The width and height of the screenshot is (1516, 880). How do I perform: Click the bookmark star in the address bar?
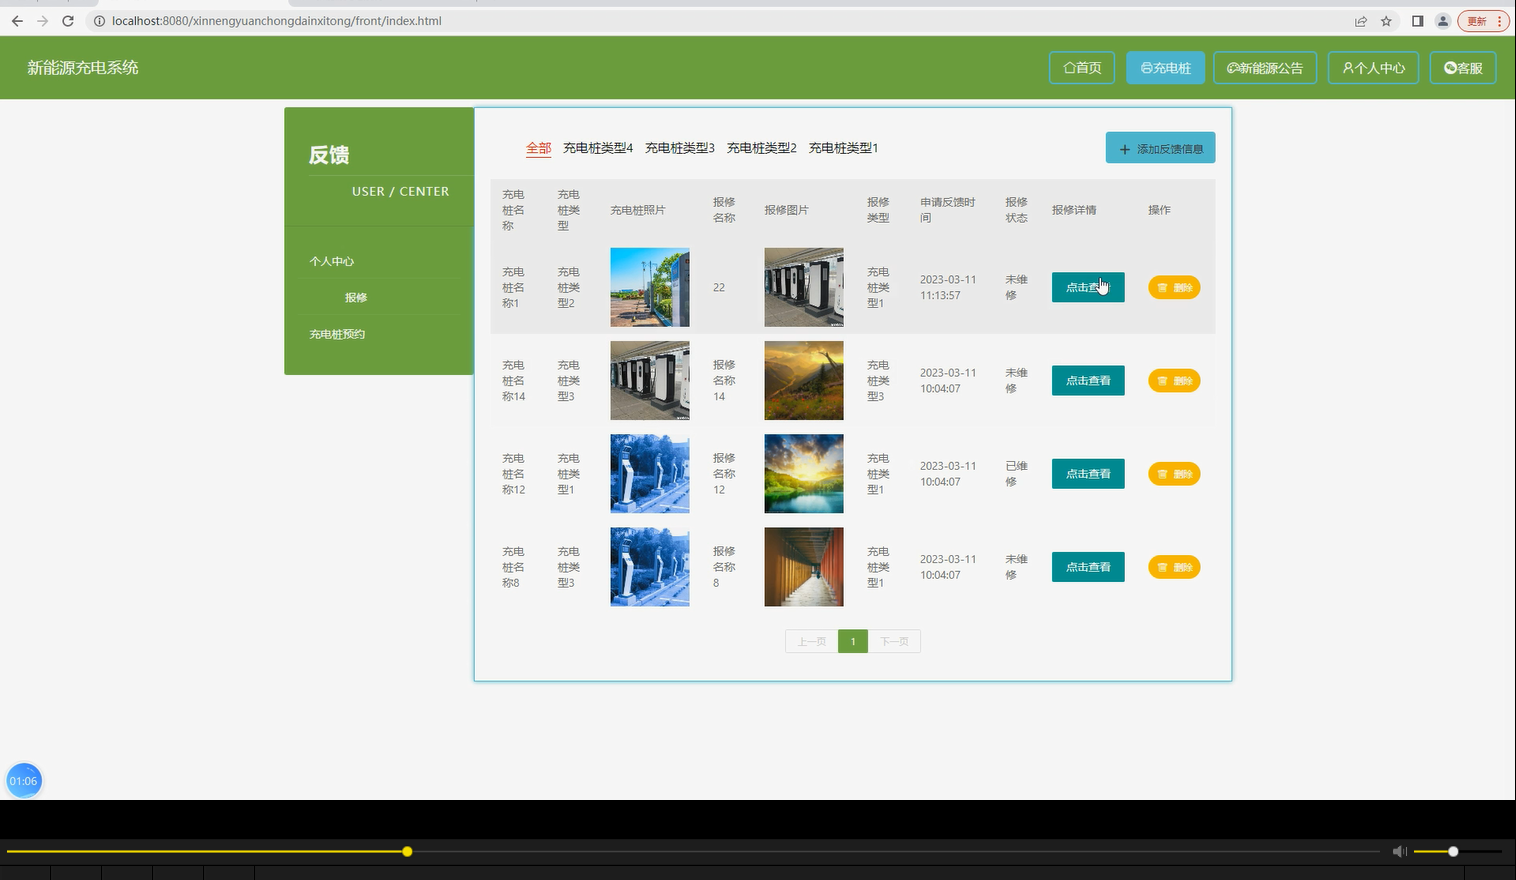pyautogui.click(x=1385, y=20)
